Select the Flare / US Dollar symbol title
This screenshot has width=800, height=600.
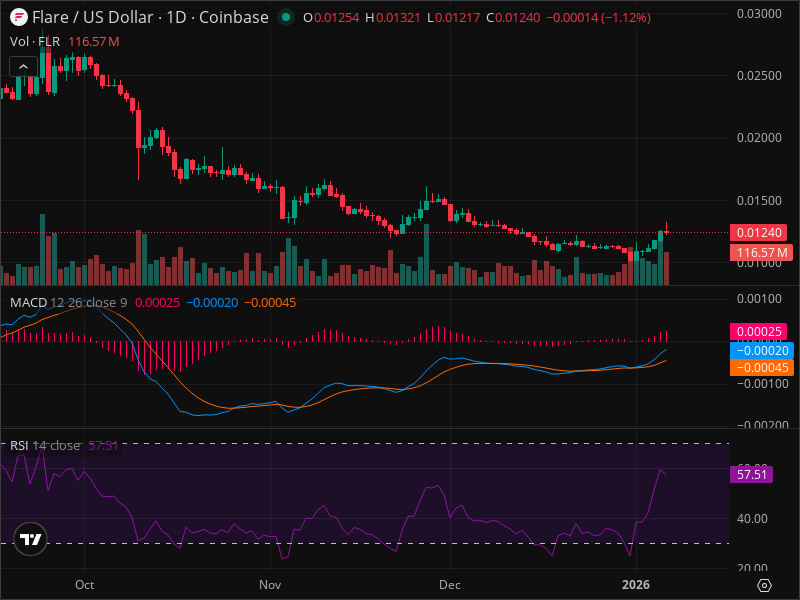point(150,17)
